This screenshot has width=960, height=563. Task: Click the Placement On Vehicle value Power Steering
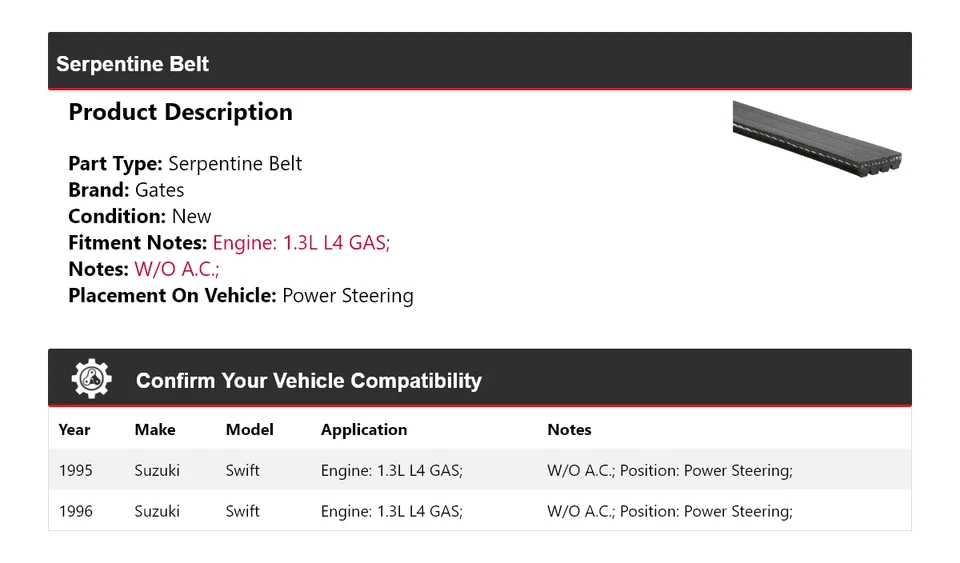pos(347,296)
